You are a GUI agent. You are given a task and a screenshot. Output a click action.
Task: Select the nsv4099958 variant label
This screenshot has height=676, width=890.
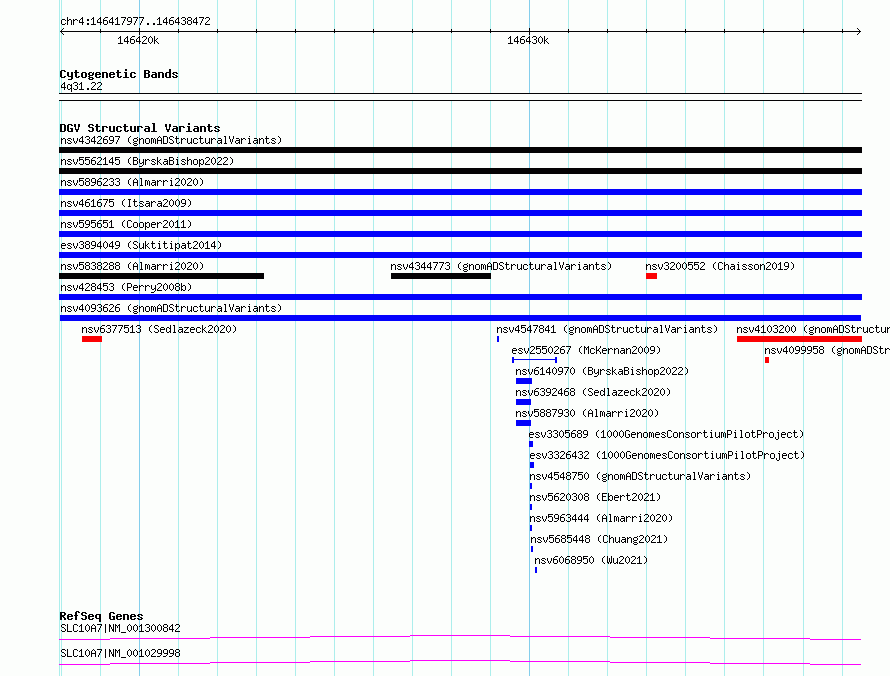tap(827, 350)
